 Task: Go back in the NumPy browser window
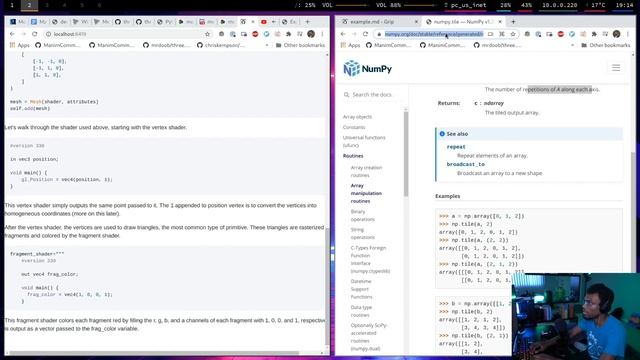tap(343, 34)
